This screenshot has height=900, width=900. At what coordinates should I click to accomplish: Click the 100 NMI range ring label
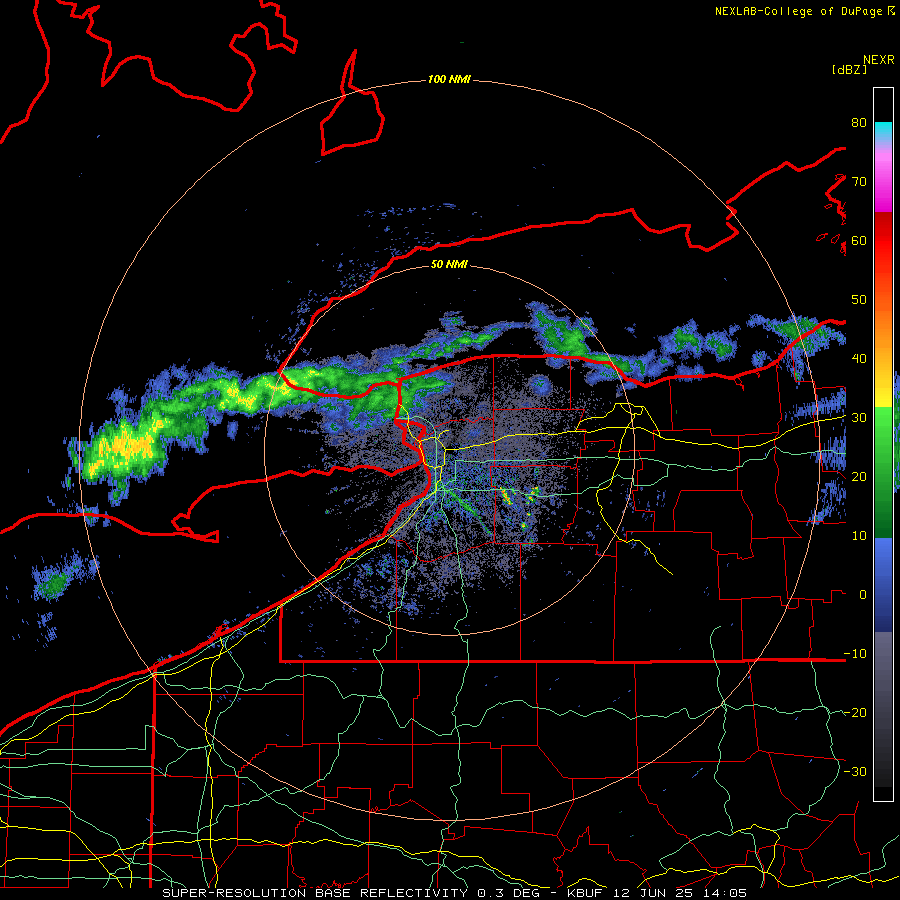(449, 79)
